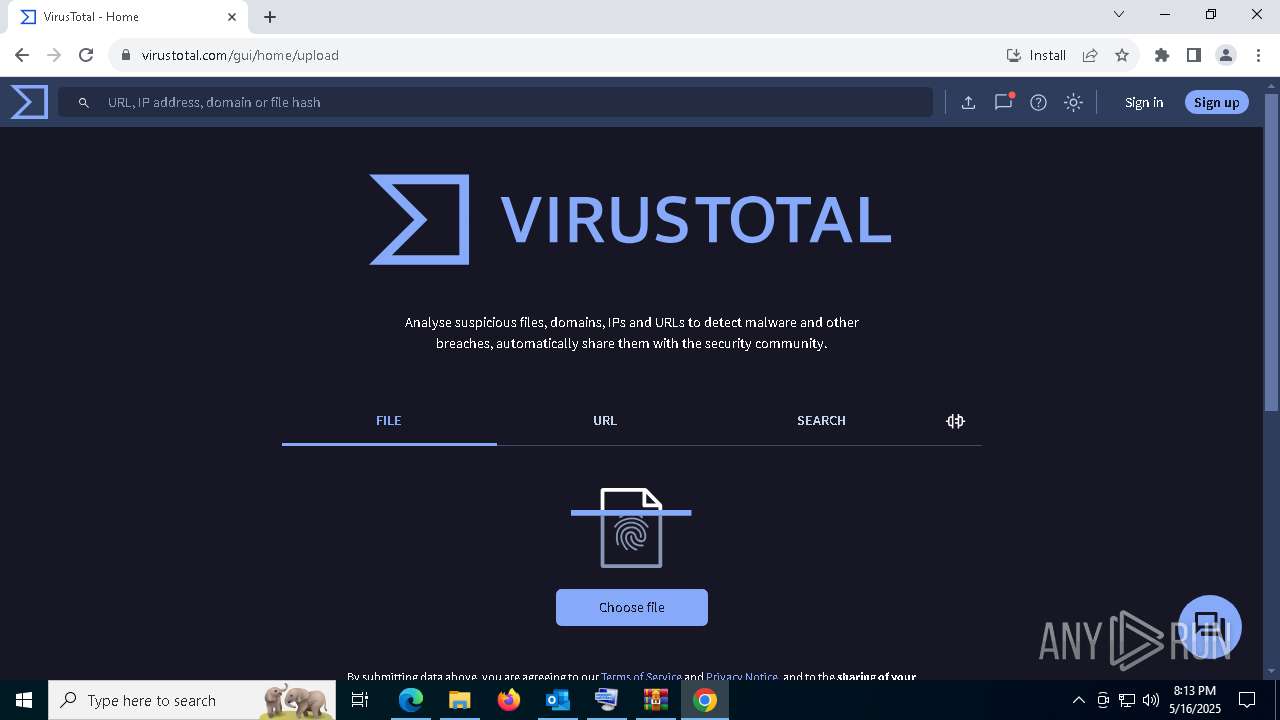Switch to the SEARCH tab
The image size is (1280, 720).
click(821, 421)
